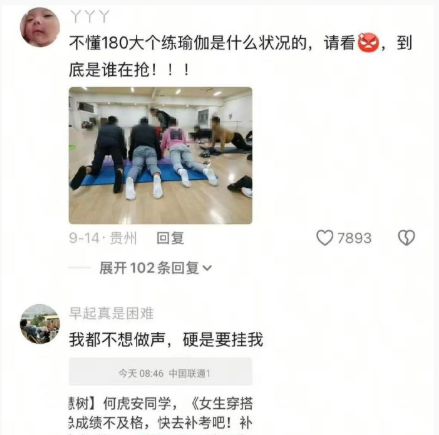Open the 早起真是困难 username profile
The width and height of the screenshot is (439, 435).
pos(111,313)
